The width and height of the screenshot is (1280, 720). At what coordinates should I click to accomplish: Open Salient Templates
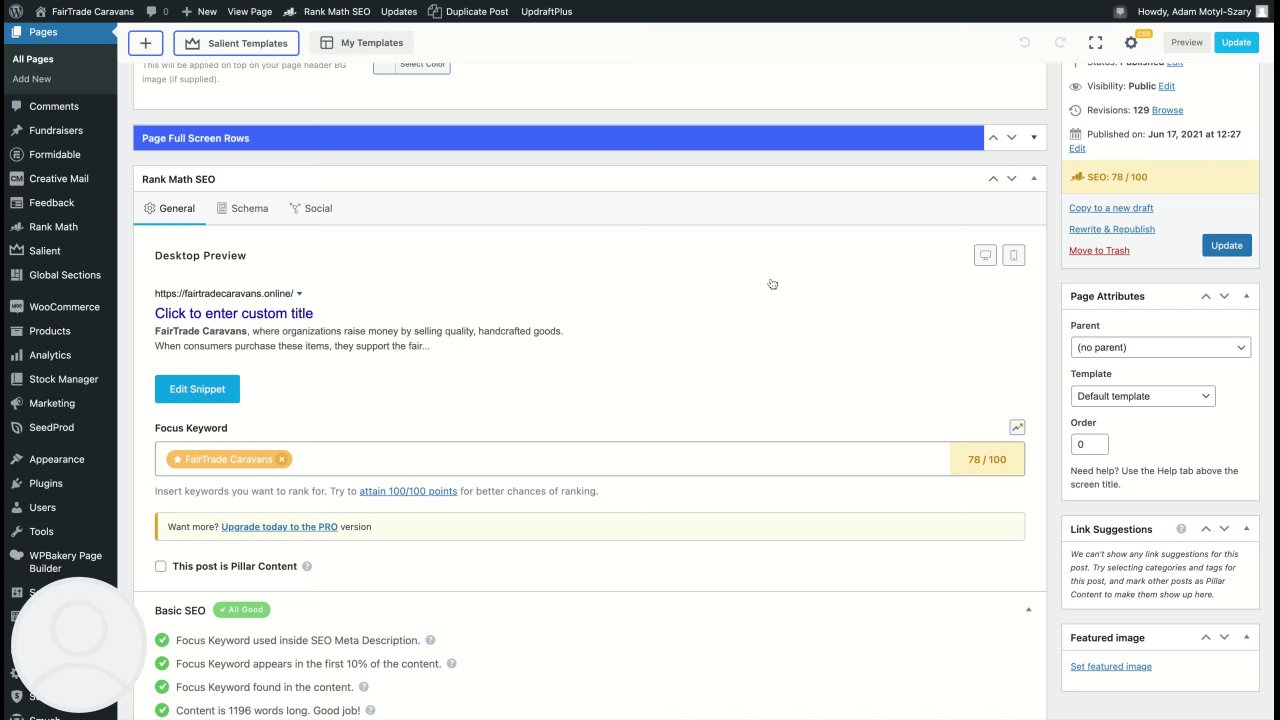point(237,43)
